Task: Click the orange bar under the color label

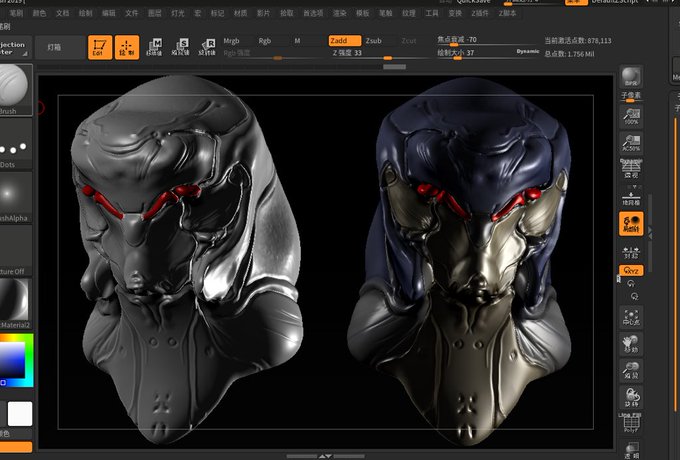Action: coord(16,447)
